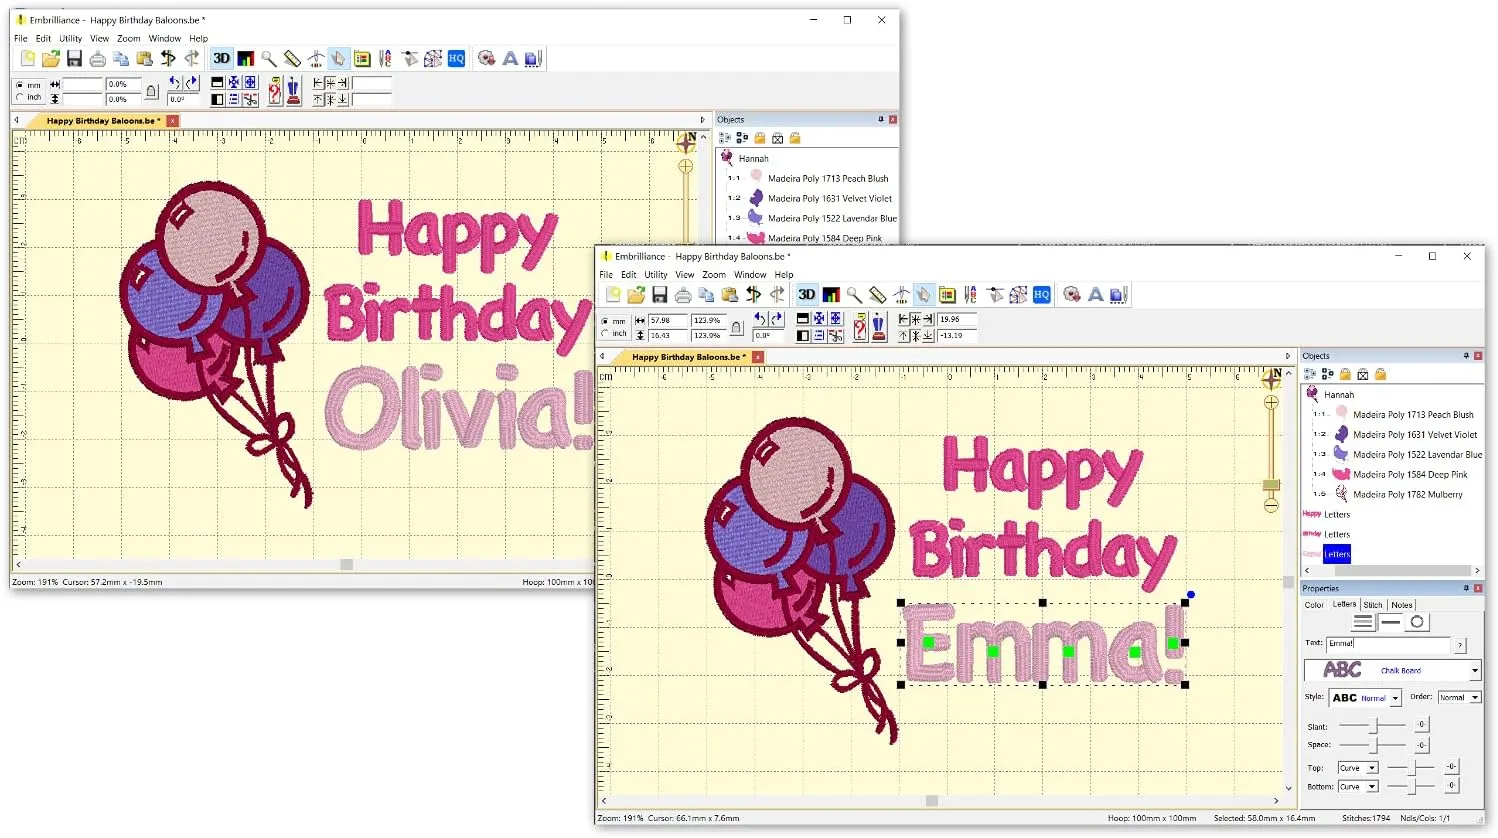Viewport: 1498px width, 838px height.
Task: Enable HQ rendering mode
Action: coord(1040,294)
